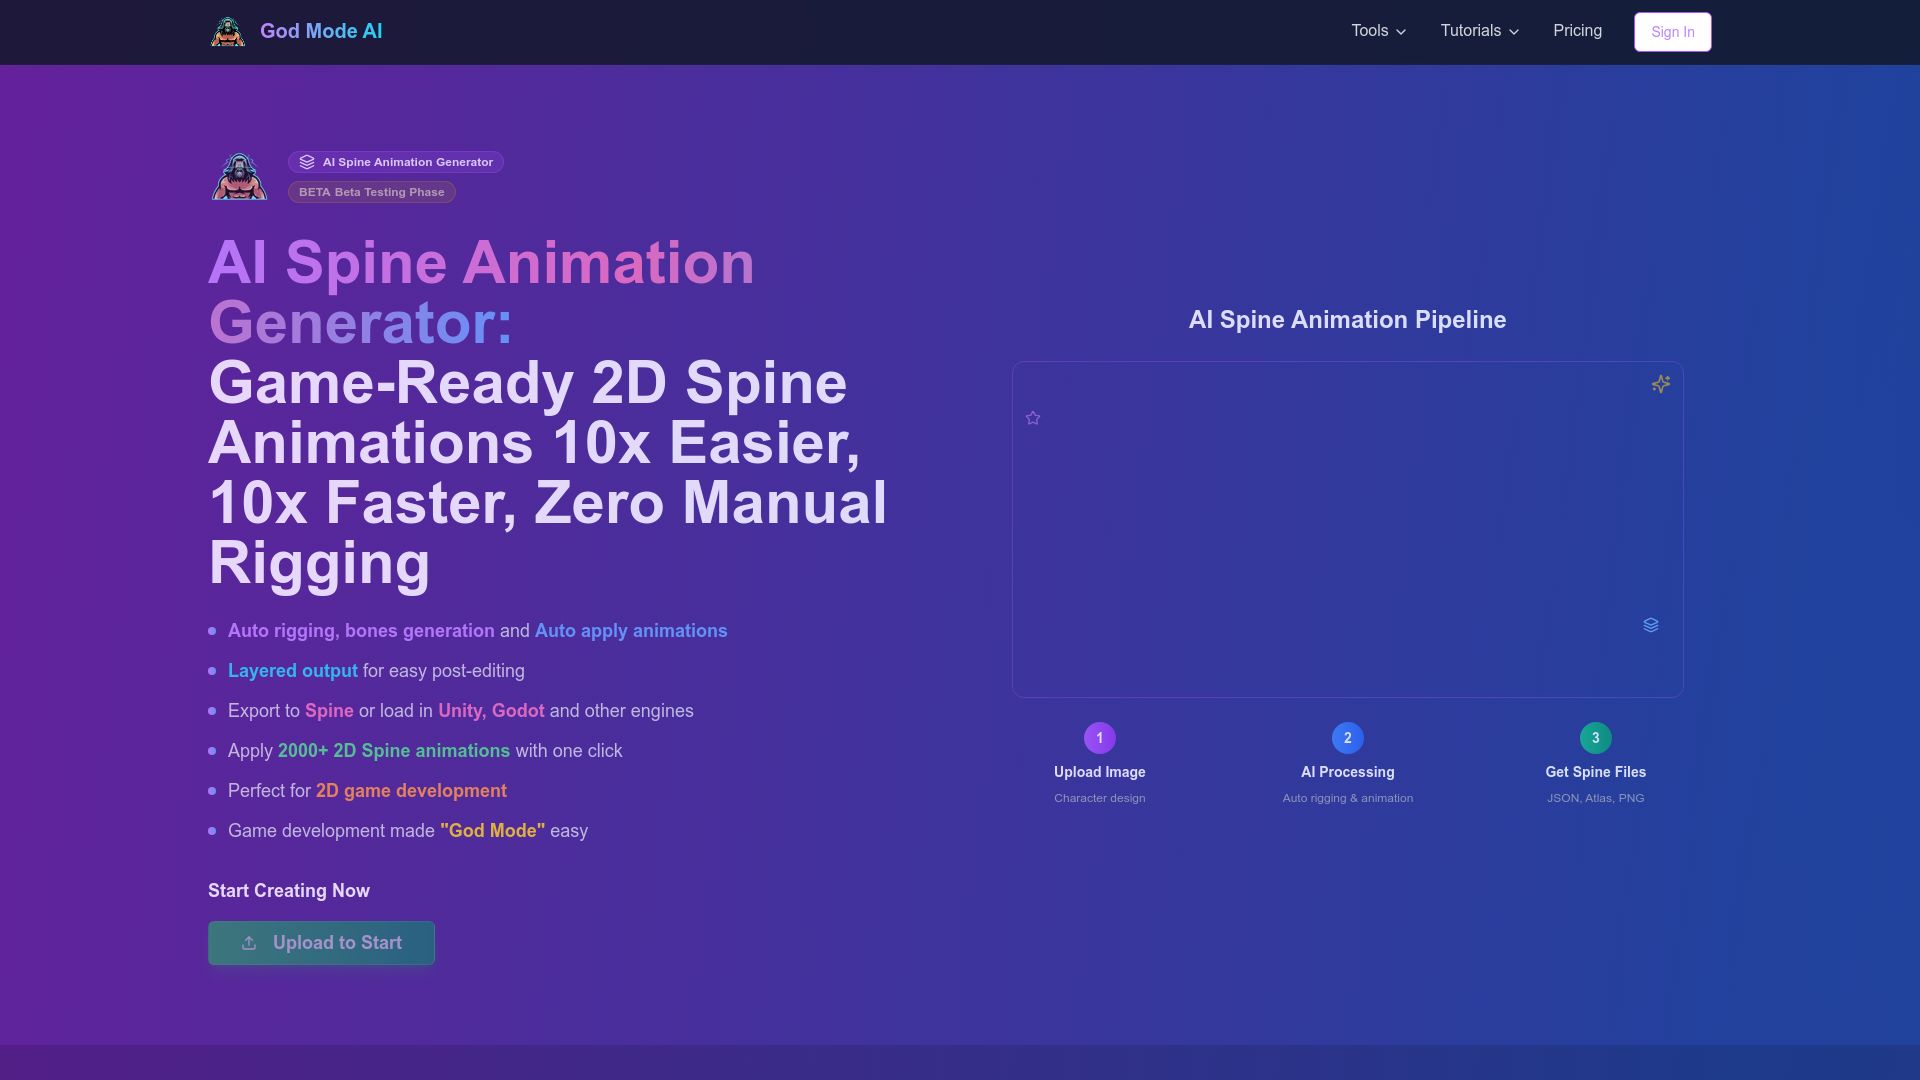Click the BETA Beta Testing Phase badge
The height and width of the screenshot is (1080, 1920).
tap(372, 192)
